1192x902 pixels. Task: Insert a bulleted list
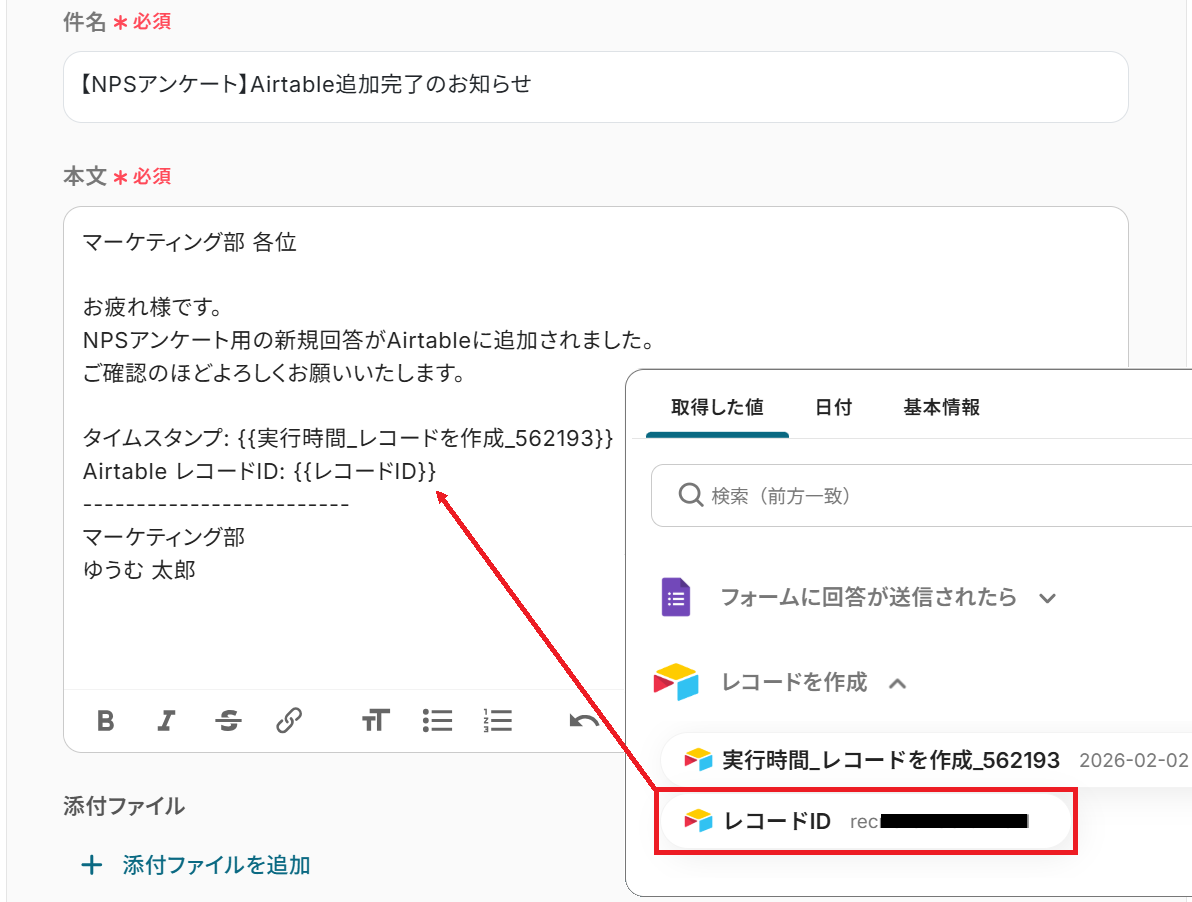click(437, 720)
